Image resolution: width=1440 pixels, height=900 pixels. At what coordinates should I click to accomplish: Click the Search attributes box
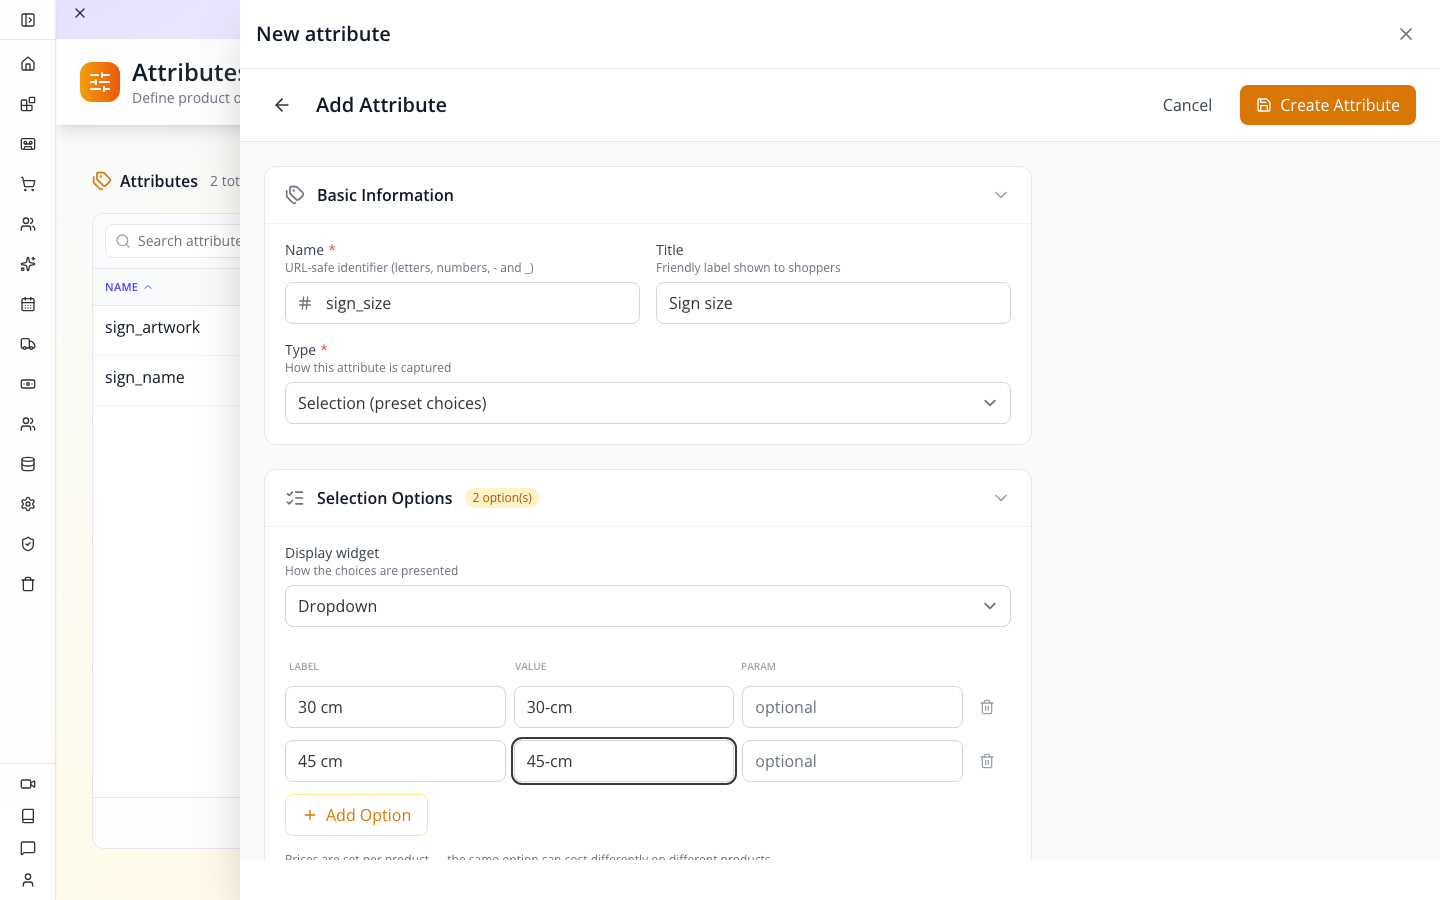(173, 241)
